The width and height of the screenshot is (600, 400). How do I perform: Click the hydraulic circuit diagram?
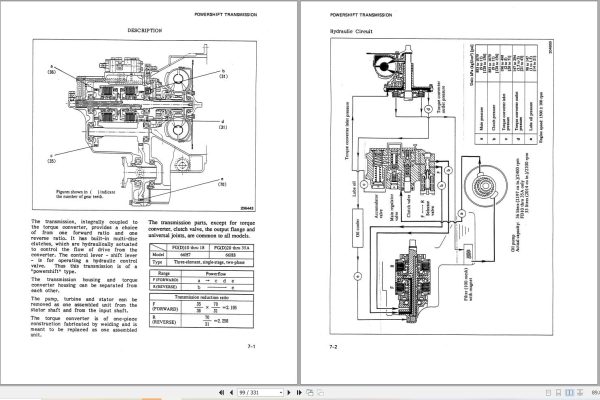tap(441, 187)
